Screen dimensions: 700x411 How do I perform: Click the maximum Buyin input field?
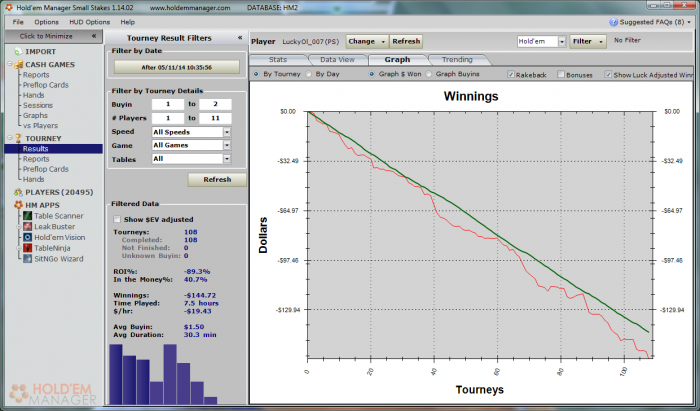[x=215, y=104]
